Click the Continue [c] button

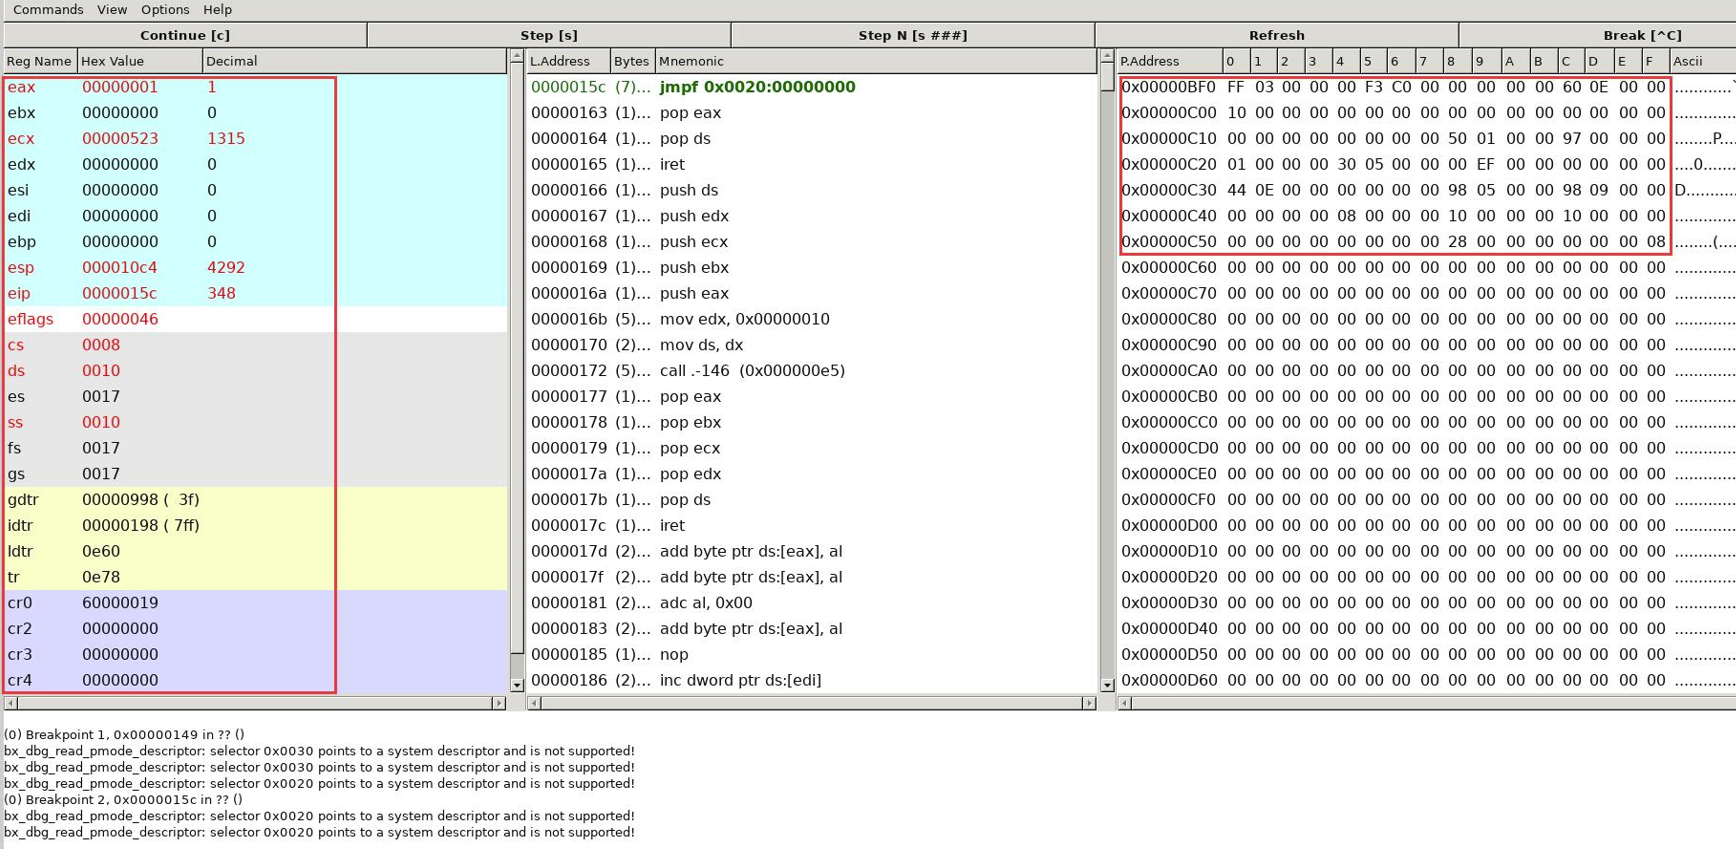pos(185,35)
